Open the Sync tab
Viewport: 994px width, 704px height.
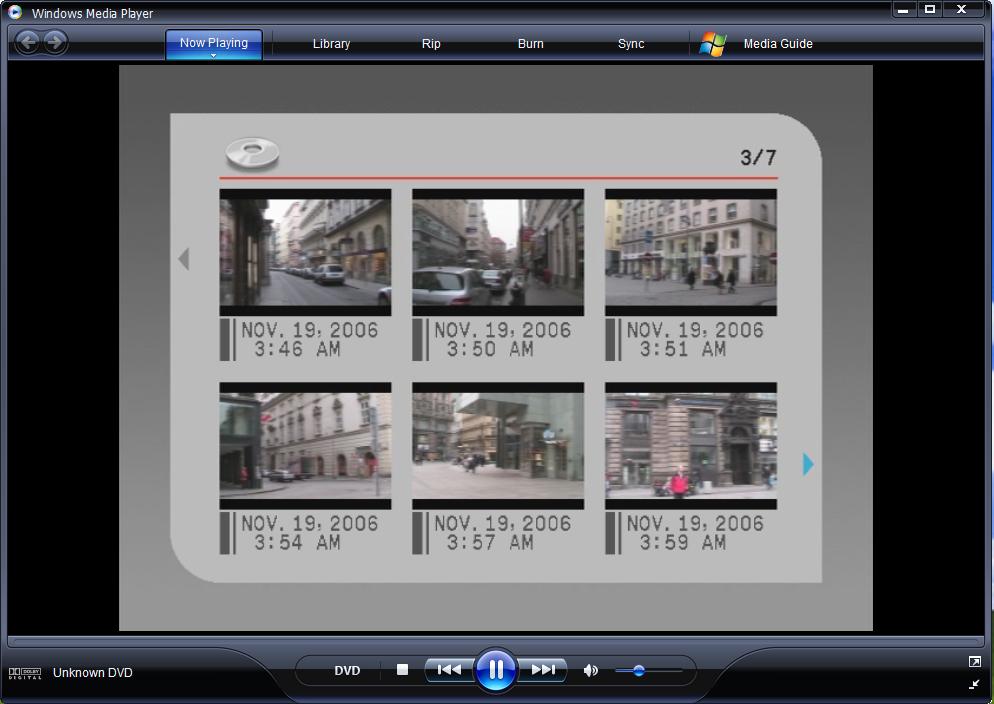[x=631, y=44]
